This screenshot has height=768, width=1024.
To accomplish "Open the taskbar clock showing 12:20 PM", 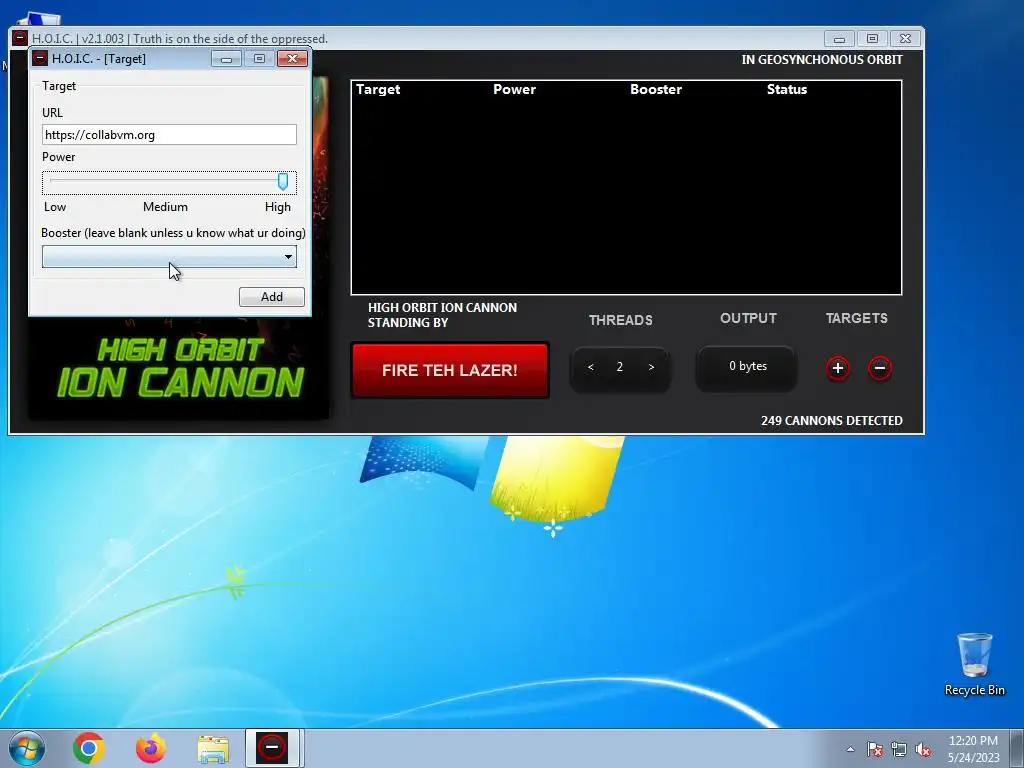I will [973, 749].
